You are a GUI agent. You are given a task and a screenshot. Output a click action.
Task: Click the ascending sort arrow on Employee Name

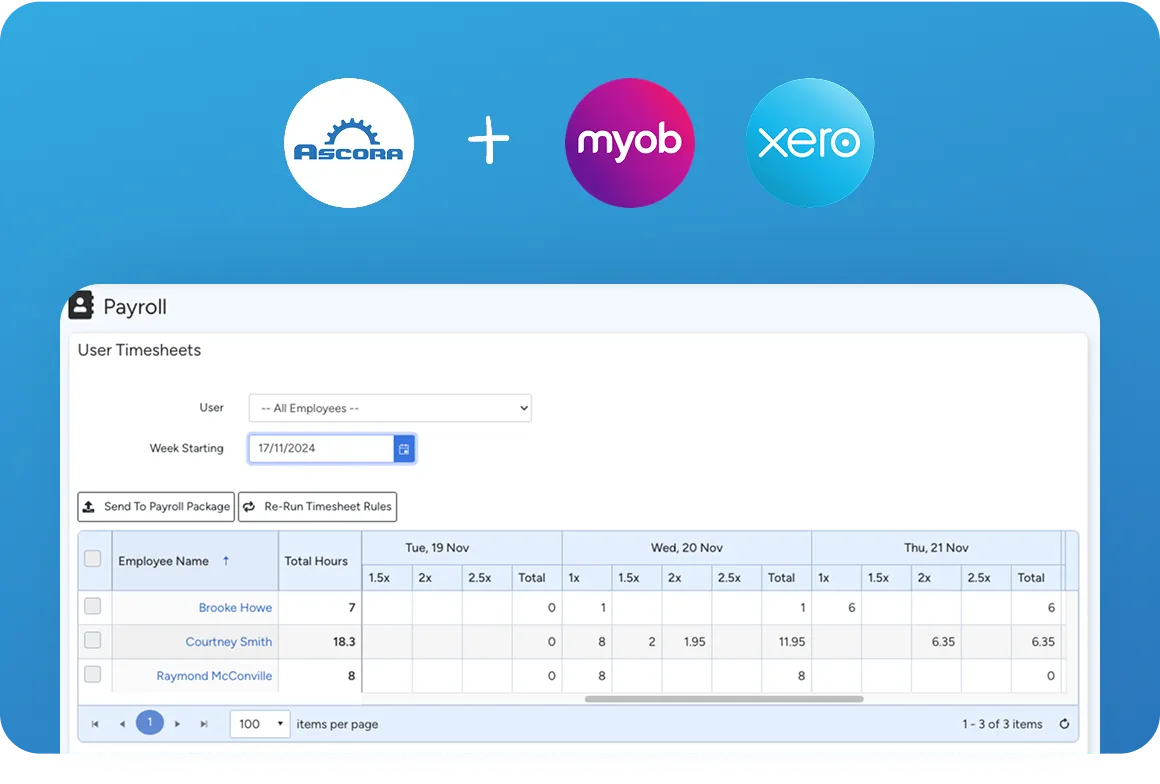tap(226, 561)
